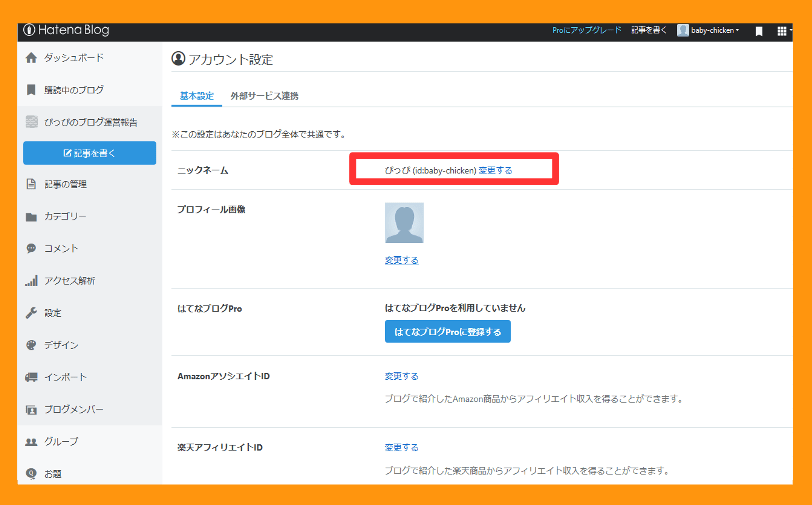Open ダッシュボード in the sidebar
812x505 pixels.
(74, 57)
